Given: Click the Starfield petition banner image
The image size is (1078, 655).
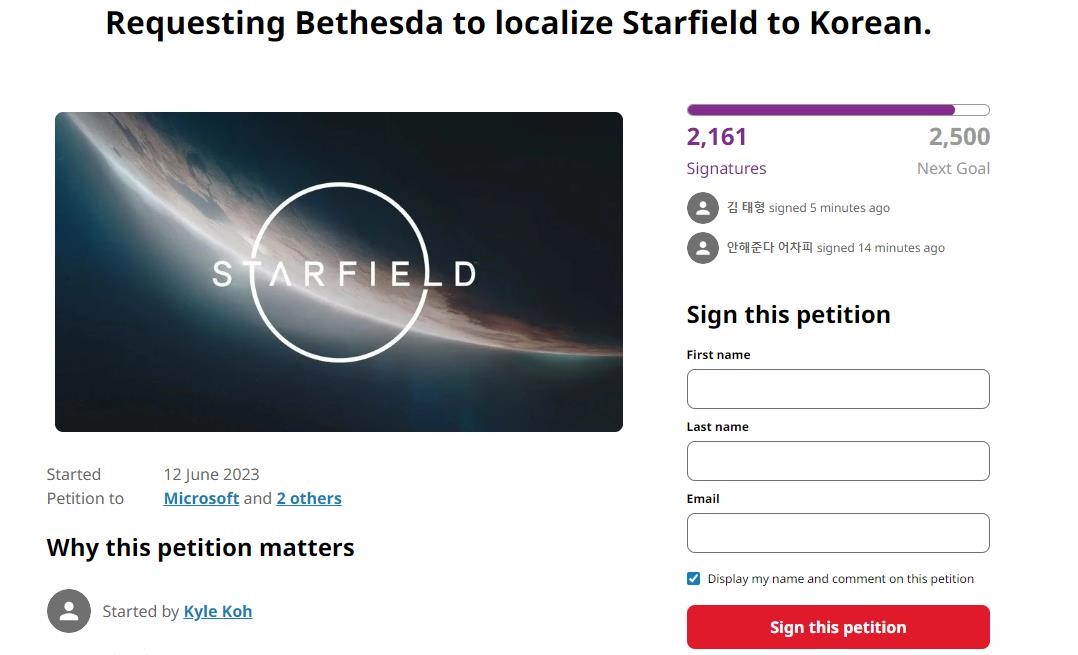Looking at the screenshot, I should (339, 272).
